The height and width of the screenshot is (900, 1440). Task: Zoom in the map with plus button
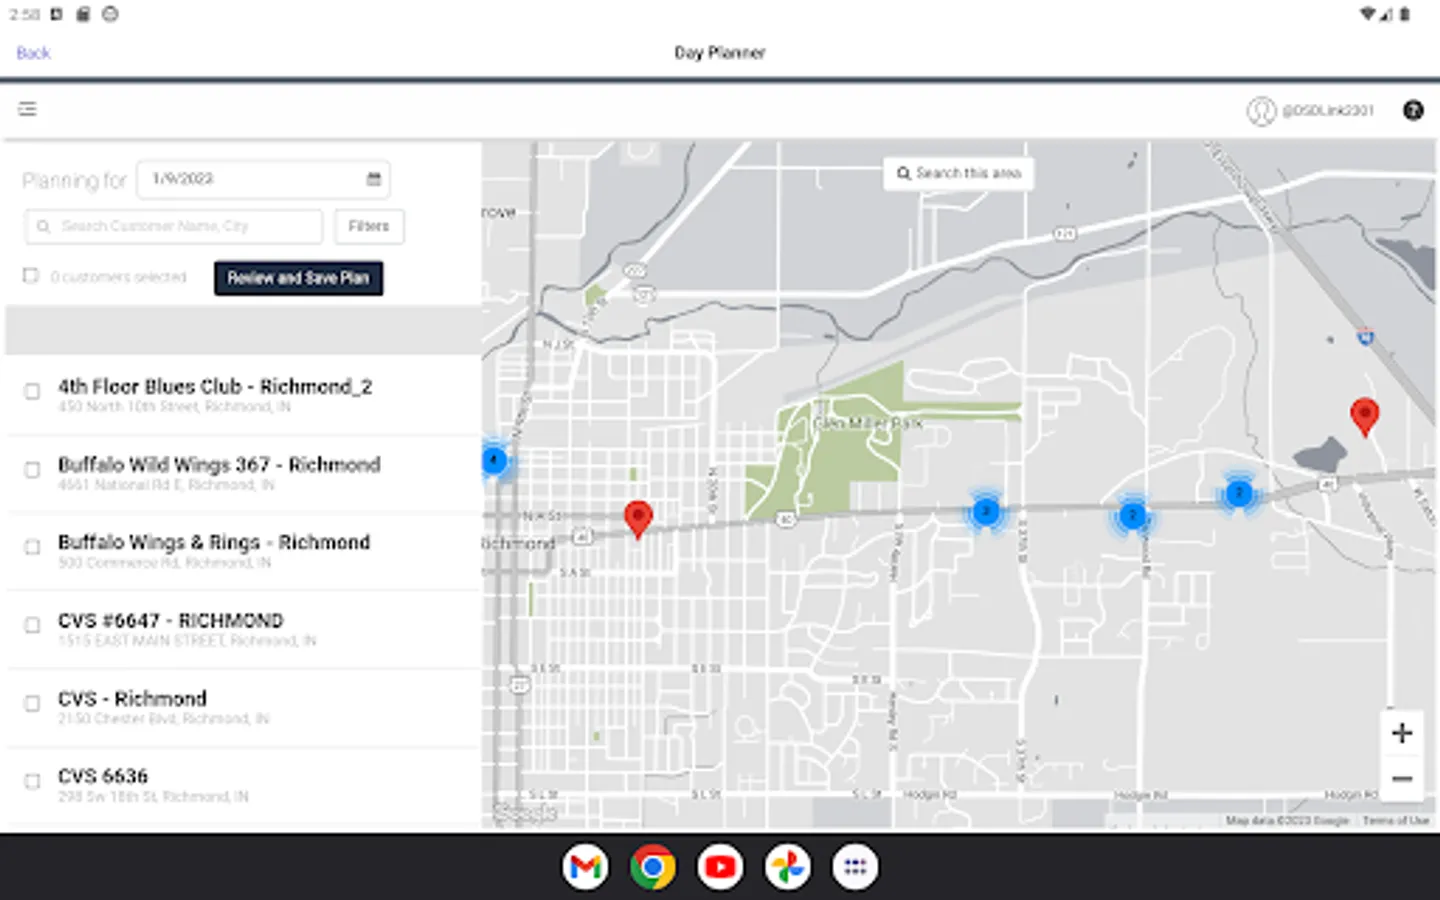click(1402, 733)
